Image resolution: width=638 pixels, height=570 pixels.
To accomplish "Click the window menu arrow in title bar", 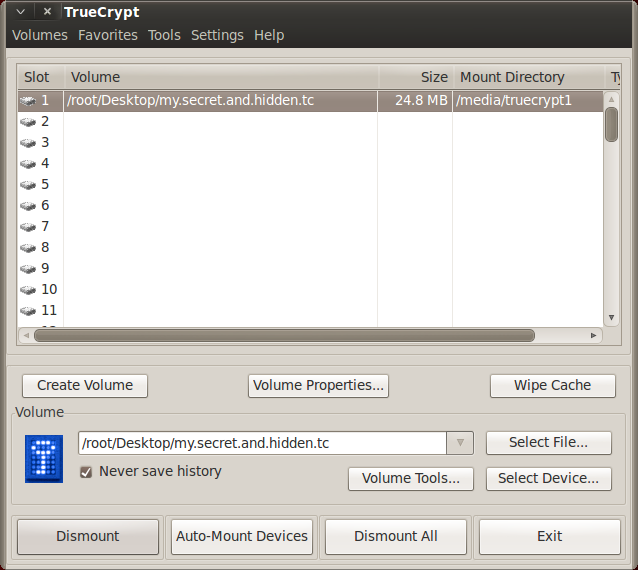I will pos(20,12).
